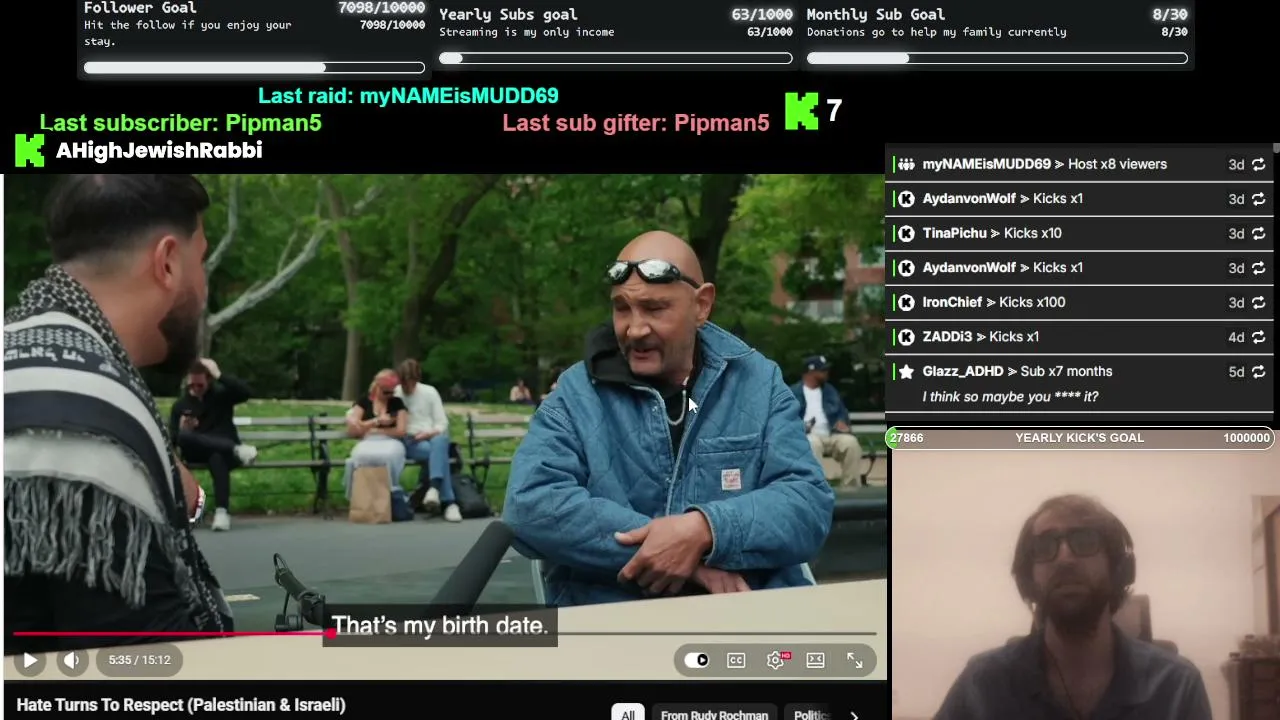The height and width of the screenshot is (720, 1280).
Task: Click 'Last raid: myNAMEisMUDD69' text
Action: (x=408, y=96)
